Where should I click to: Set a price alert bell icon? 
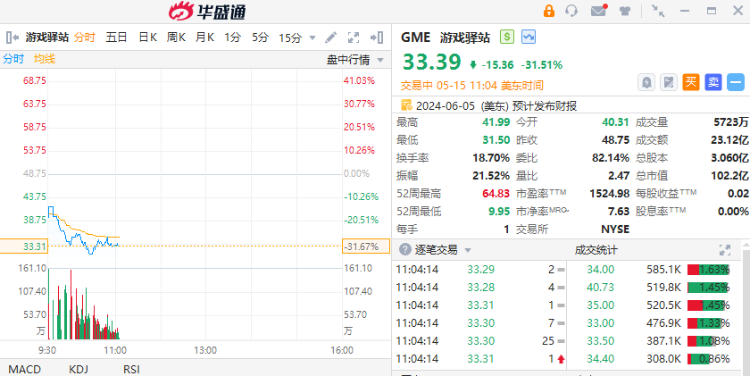tap(647, 82)
